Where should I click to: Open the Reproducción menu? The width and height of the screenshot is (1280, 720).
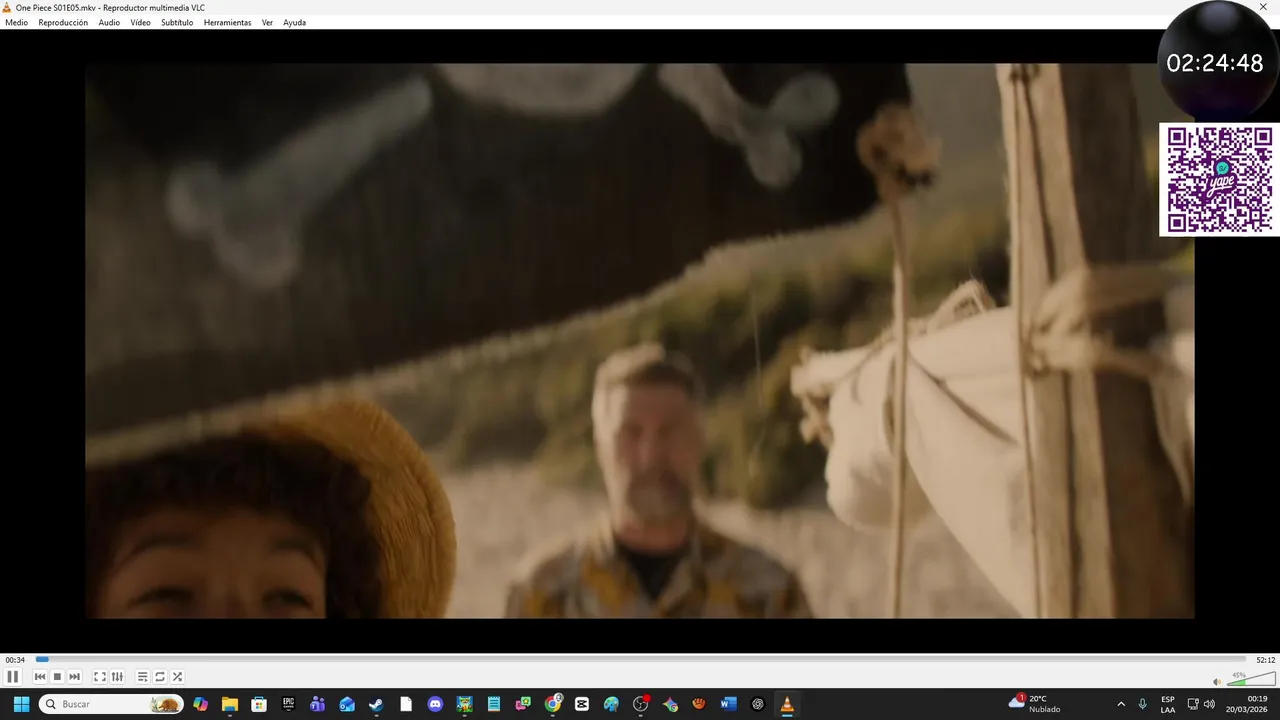[x=63, y=22]
